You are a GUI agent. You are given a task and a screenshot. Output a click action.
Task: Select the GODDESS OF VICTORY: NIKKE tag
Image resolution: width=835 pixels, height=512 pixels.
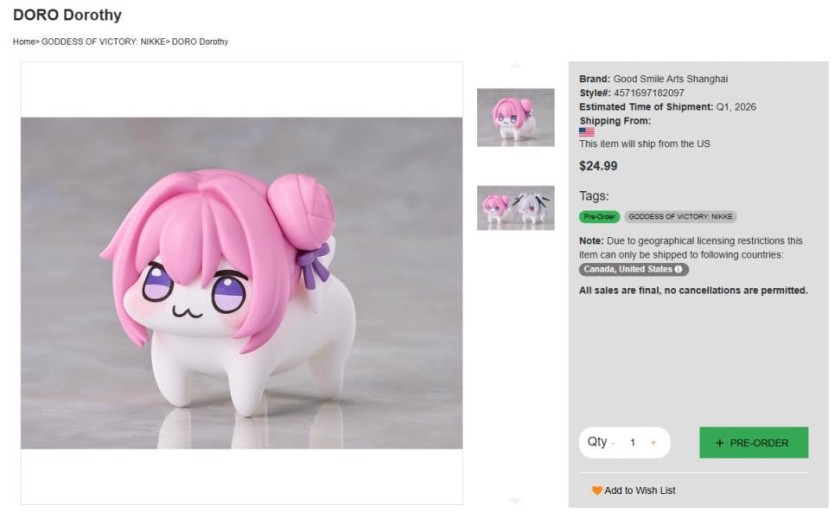click(680, 217)
